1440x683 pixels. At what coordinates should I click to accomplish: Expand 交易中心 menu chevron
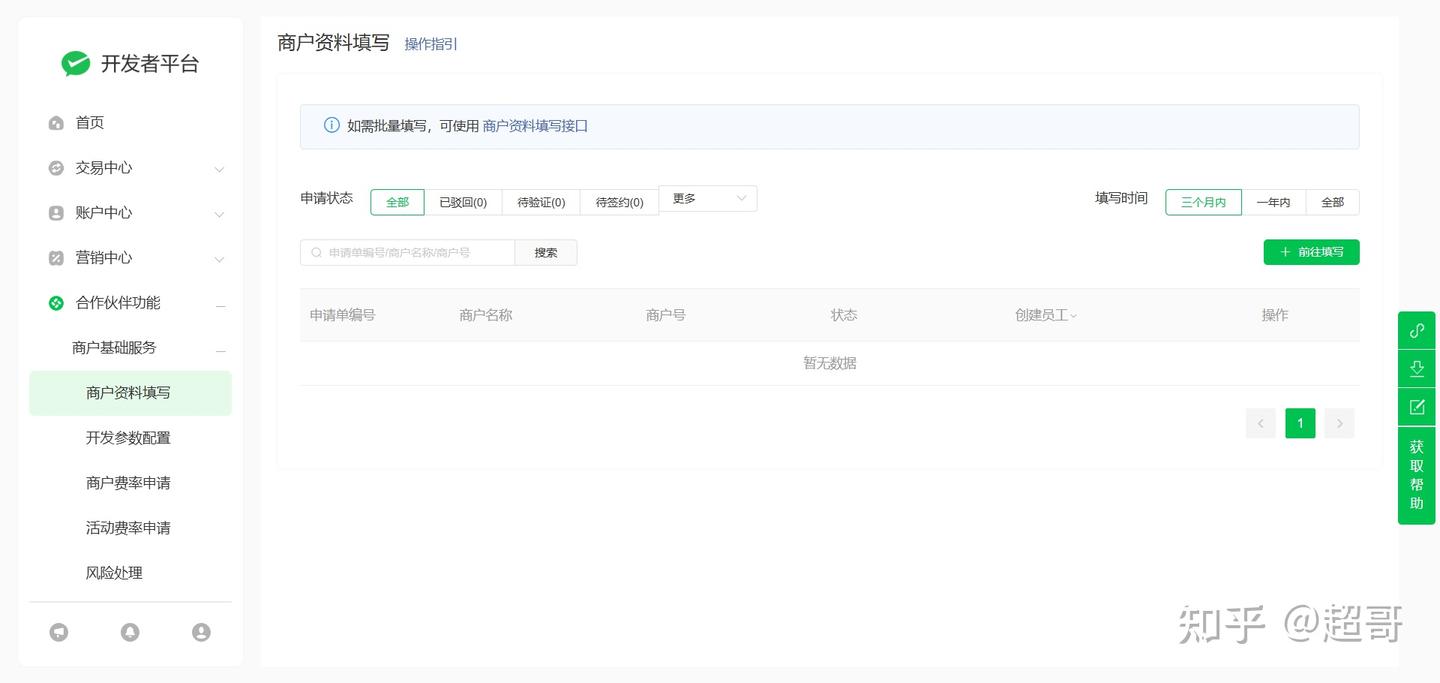[x=219, y=169]
